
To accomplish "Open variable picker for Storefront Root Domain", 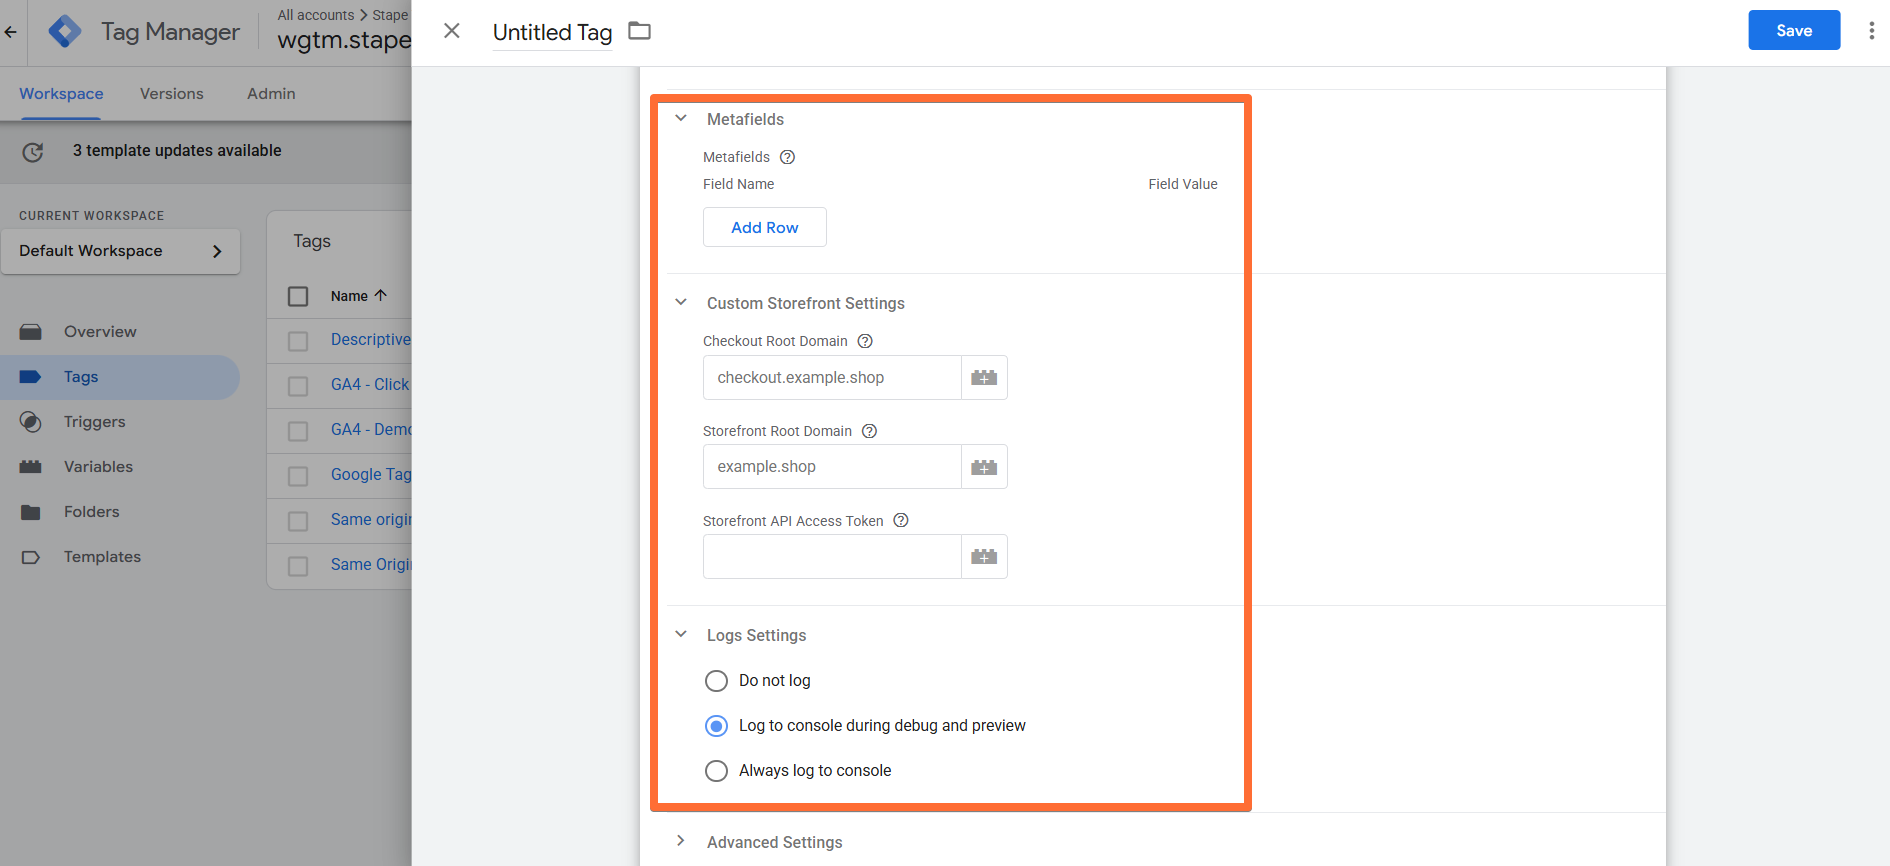I will pos(984,467).
